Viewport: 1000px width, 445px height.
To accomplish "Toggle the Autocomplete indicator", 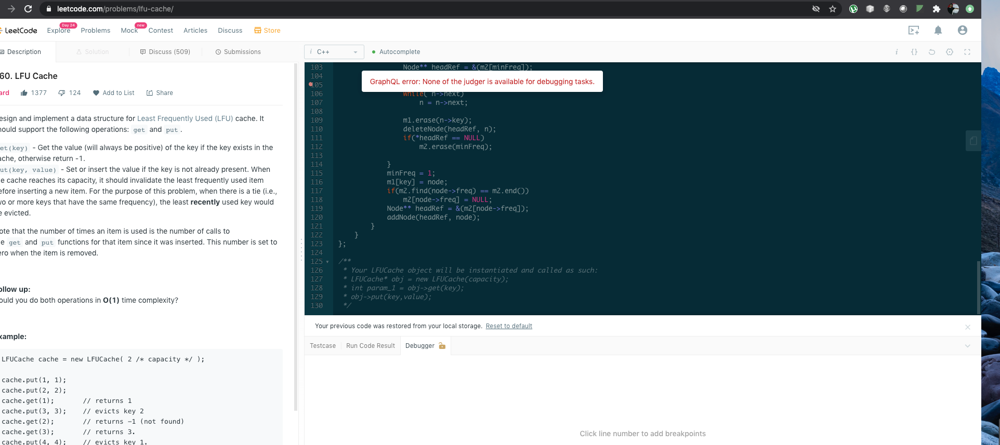I will [396, 52].
